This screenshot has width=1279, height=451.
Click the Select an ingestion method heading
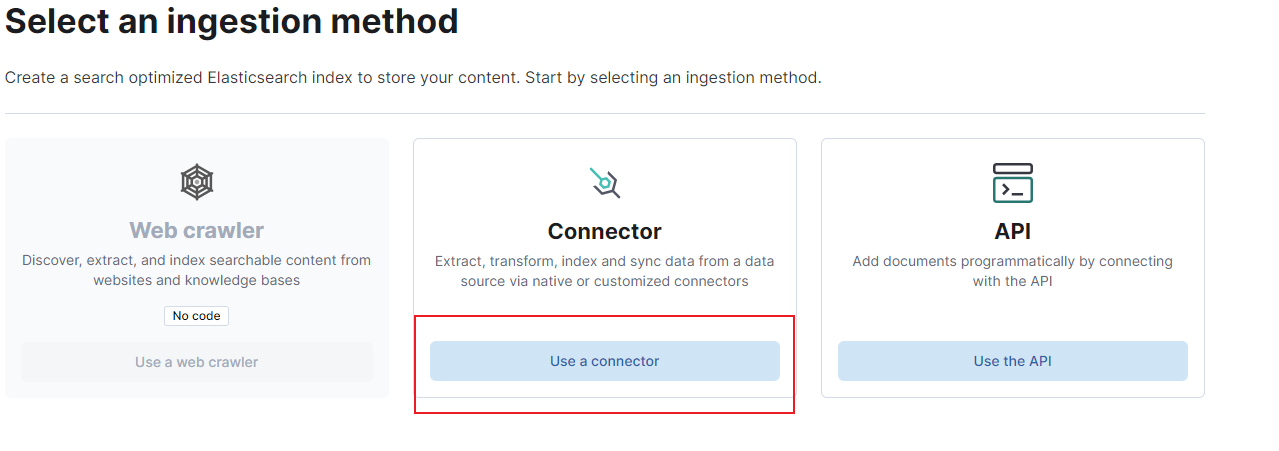coord(232,21)
